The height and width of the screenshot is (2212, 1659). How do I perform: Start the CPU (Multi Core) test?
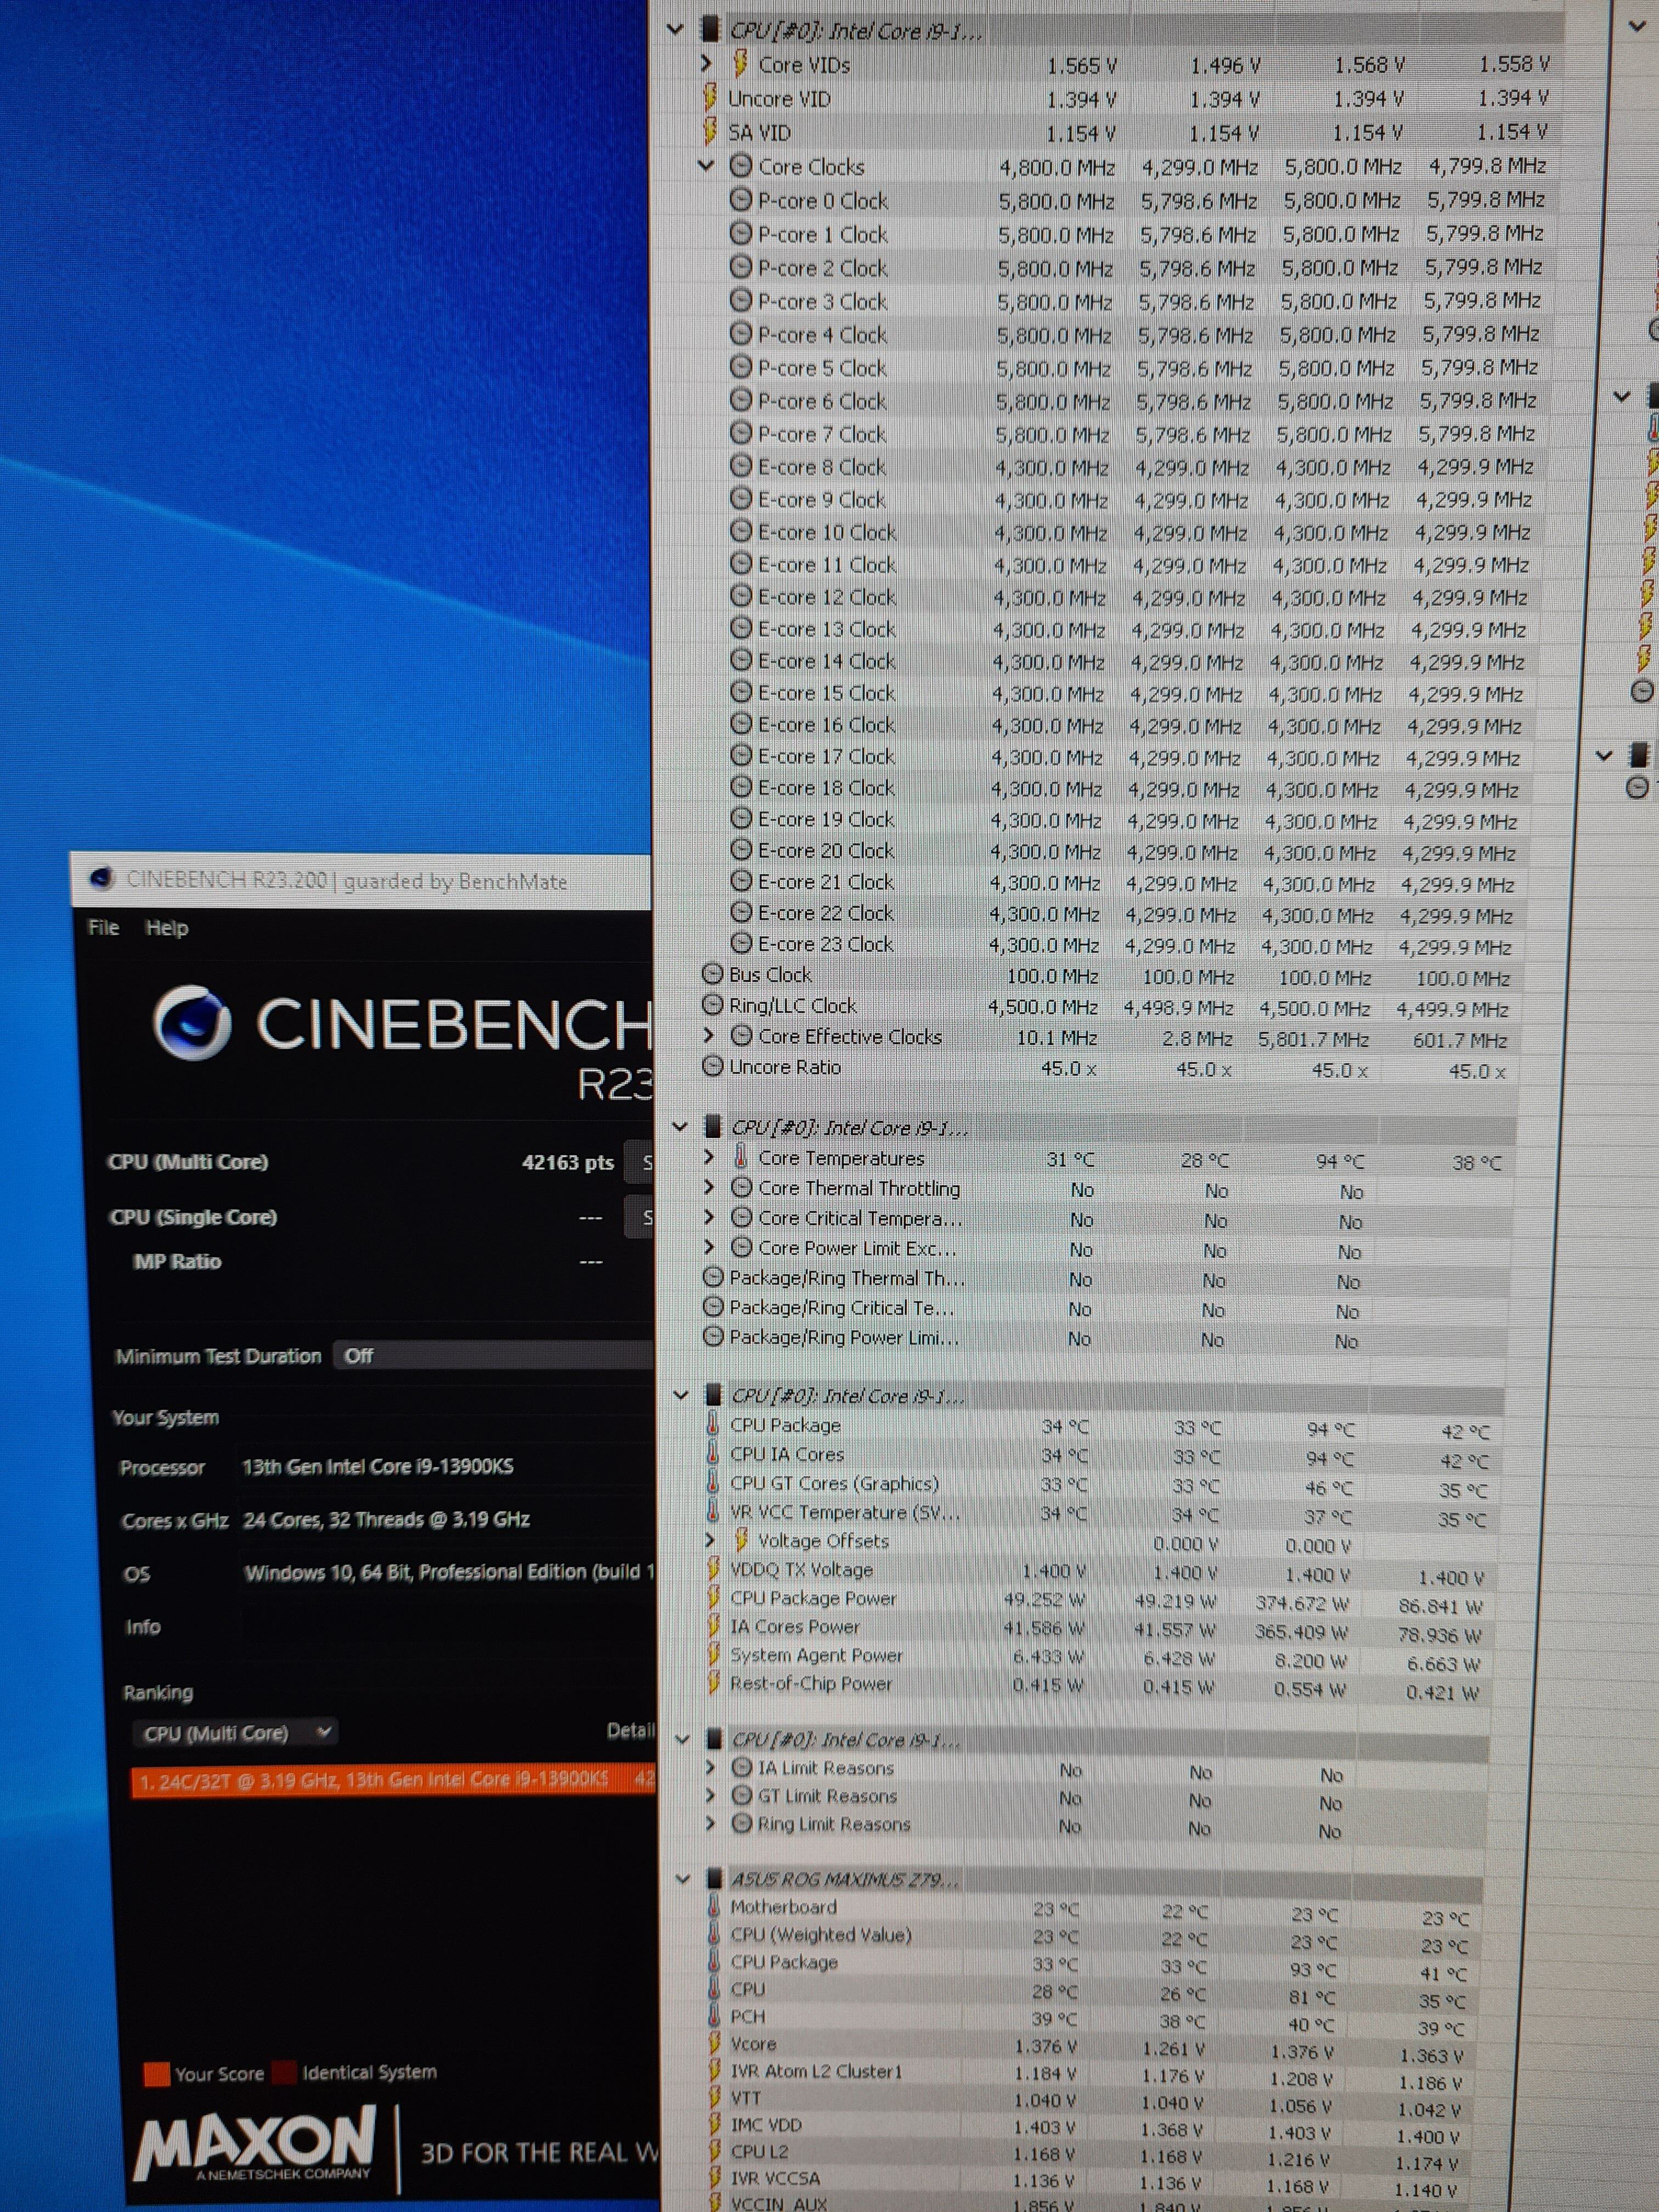pyautogui.click(x=640, y=1162)
